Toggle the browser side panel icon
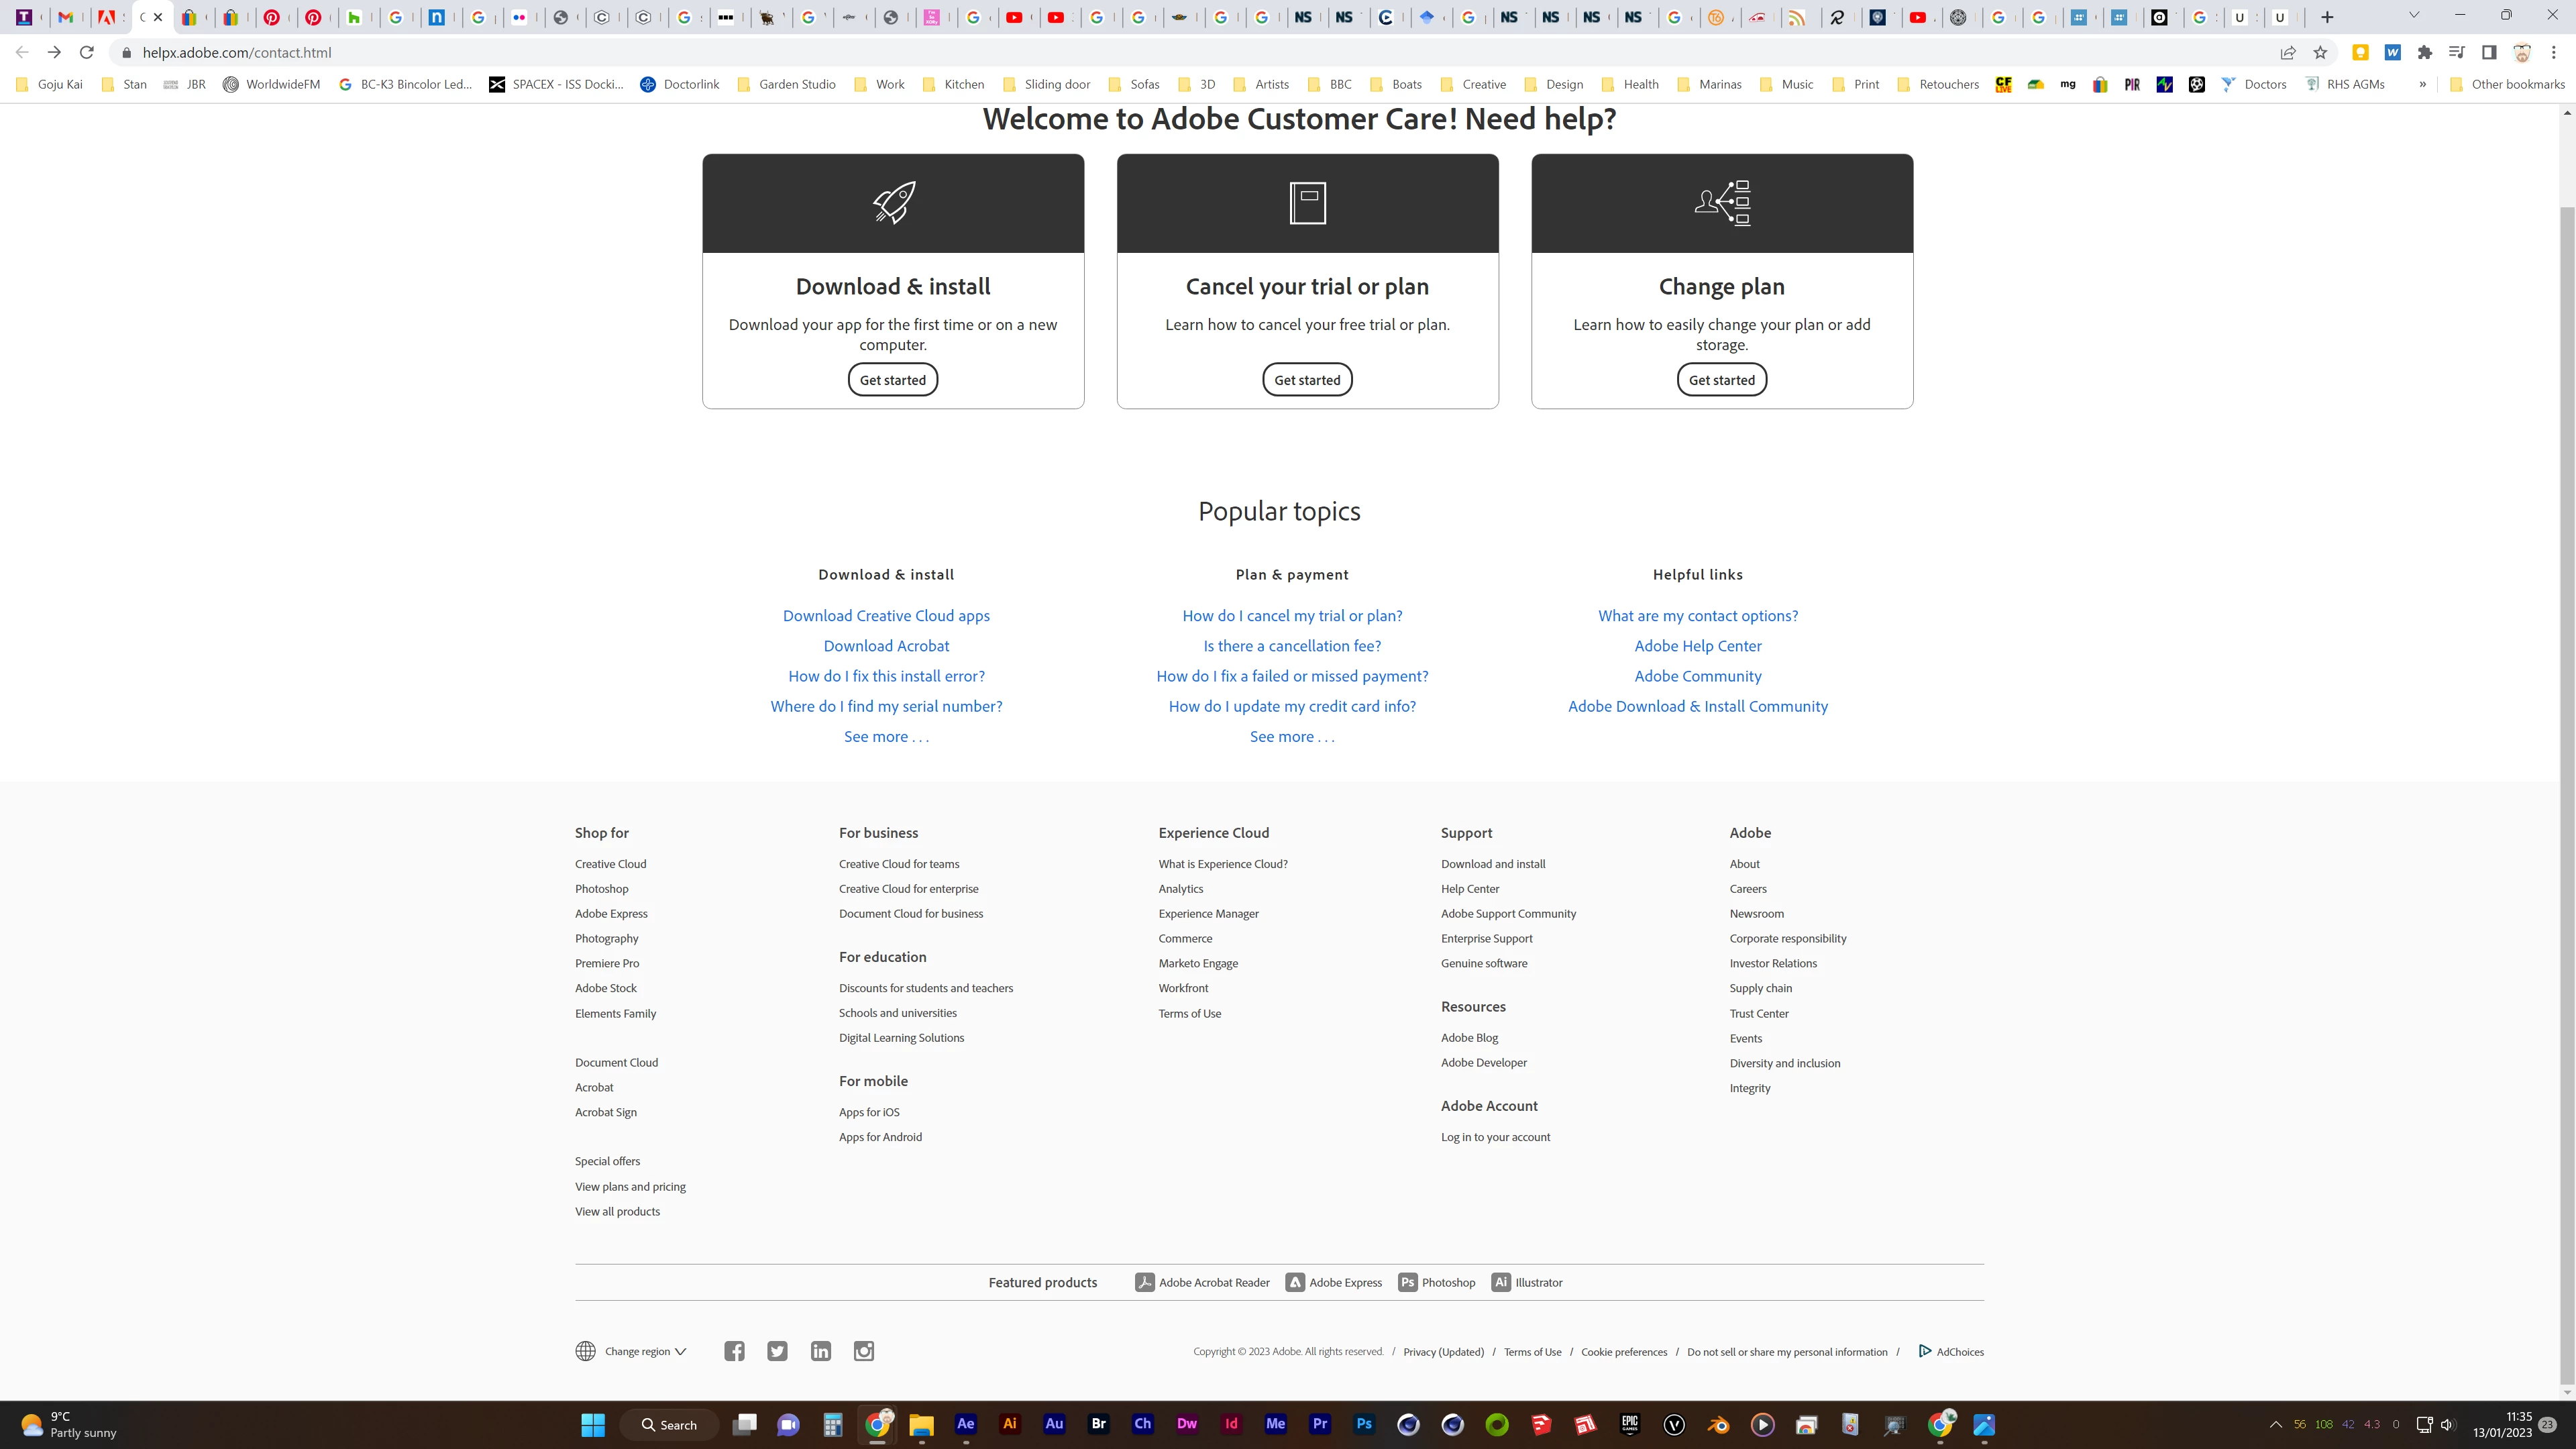The height and width of the screenshot is (1449, 2576). [x=2489, y=52]
